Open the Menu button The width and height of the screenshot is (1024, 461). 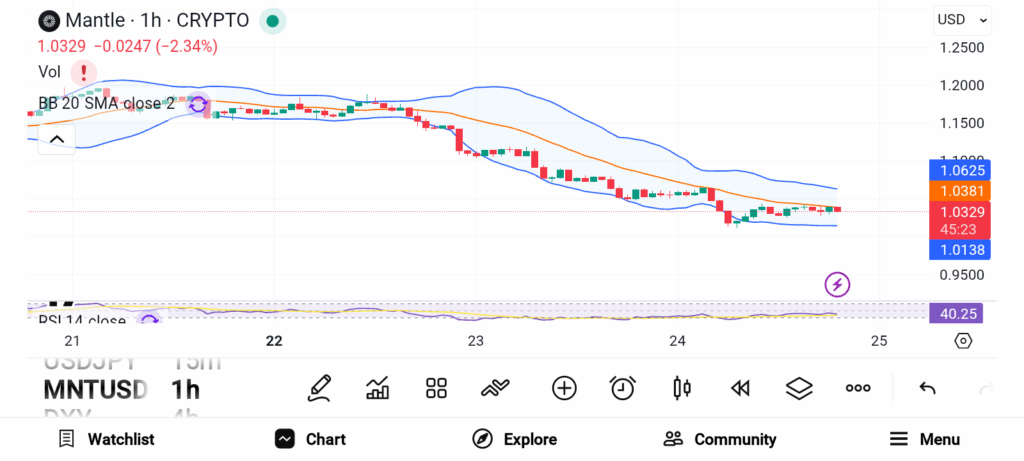point(924,439)
